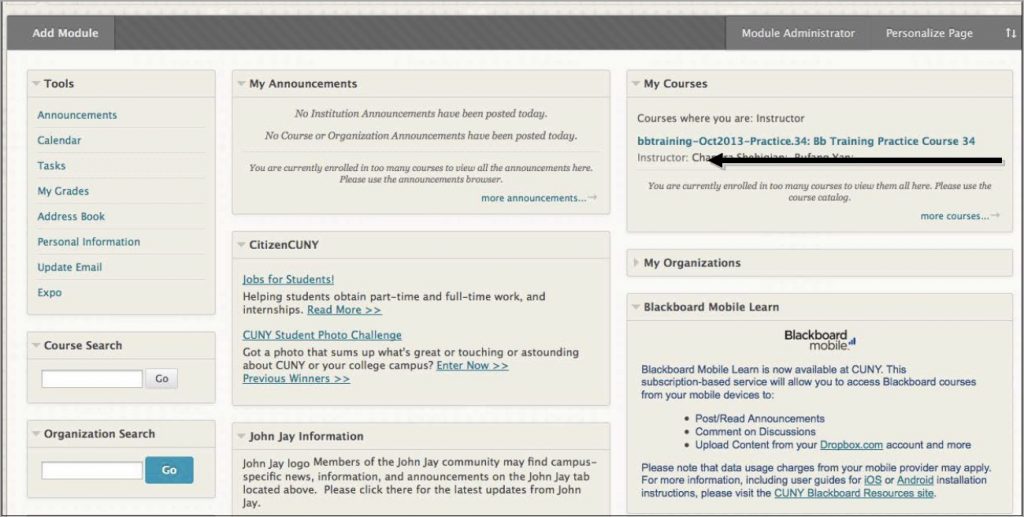1024x517 pixels.
Task: Click 'Courses where you are: Instructor' text
Action: click(721, 119)
